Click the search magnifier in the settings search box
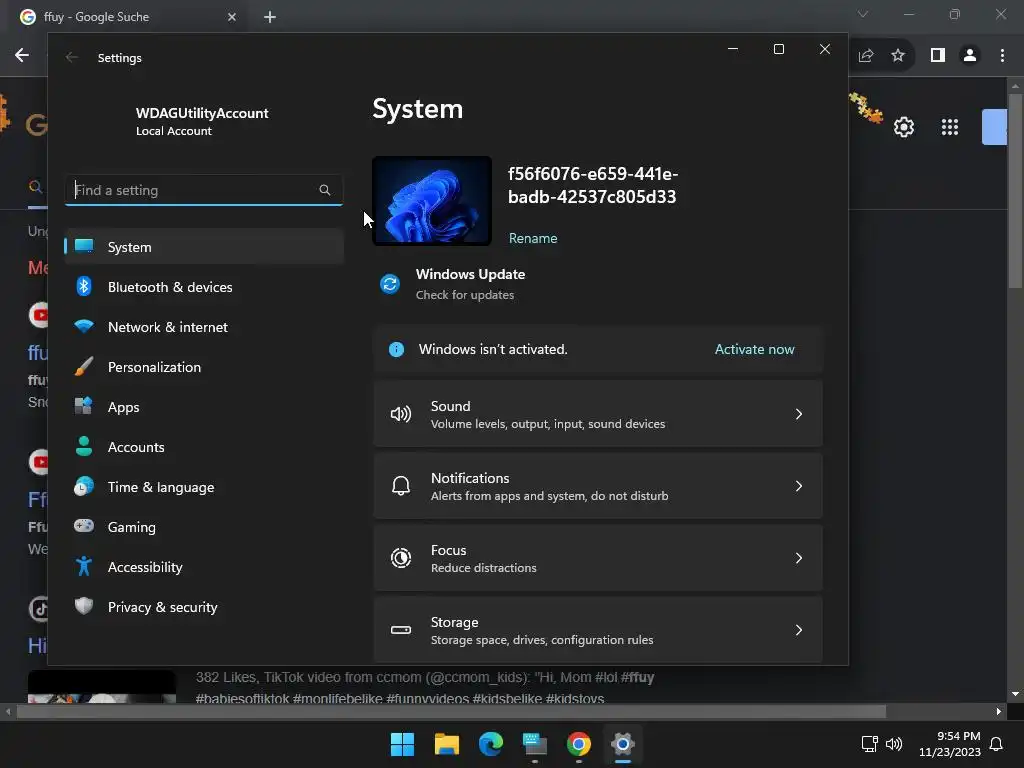The height and width of the screenshot is (768, 1024). [x=325, y=190]
